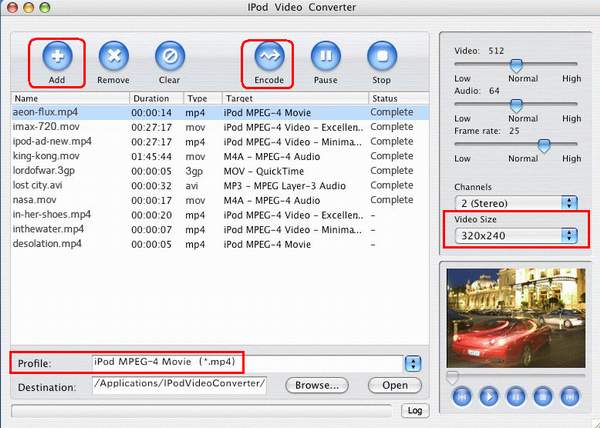Select the nasa.mov row

pos(220,200)
